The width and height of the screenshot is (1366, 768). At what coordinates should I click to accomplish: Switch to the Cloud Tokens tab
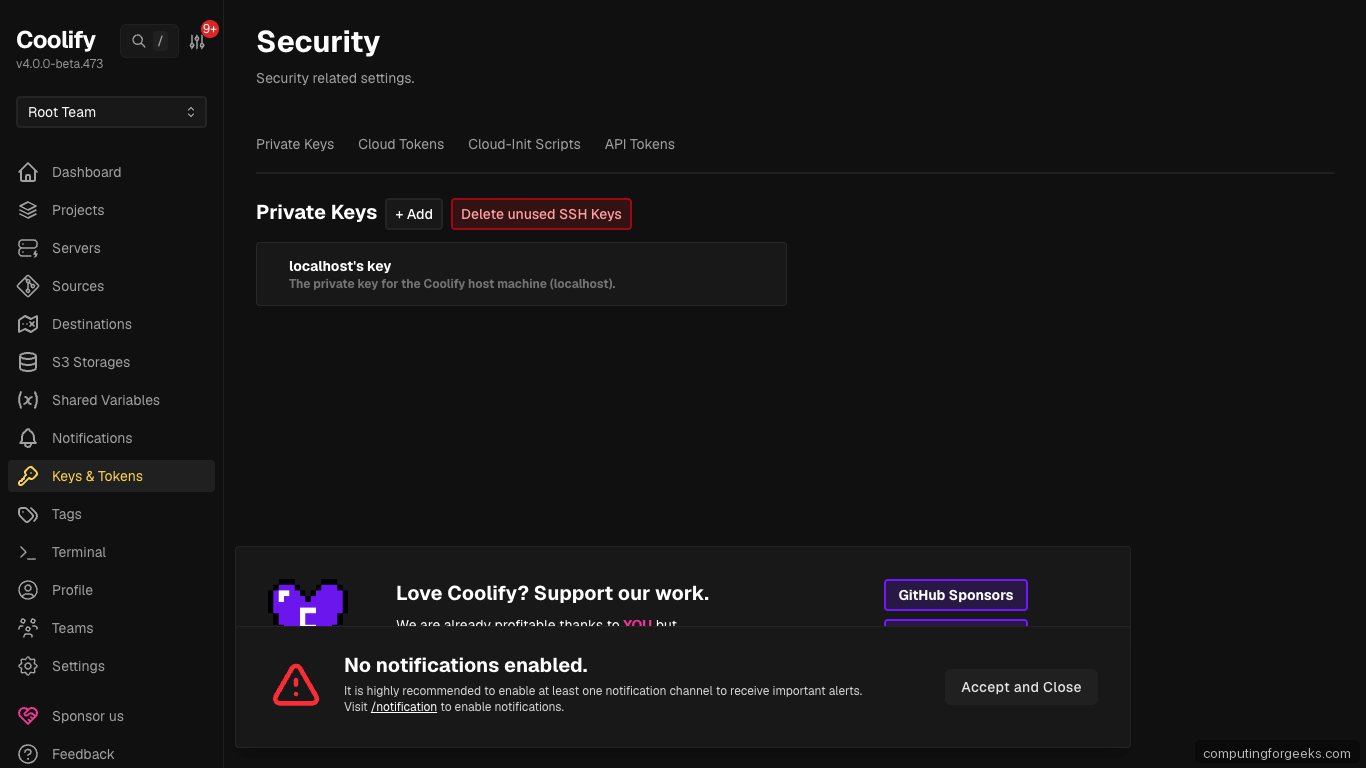(400, 144)
